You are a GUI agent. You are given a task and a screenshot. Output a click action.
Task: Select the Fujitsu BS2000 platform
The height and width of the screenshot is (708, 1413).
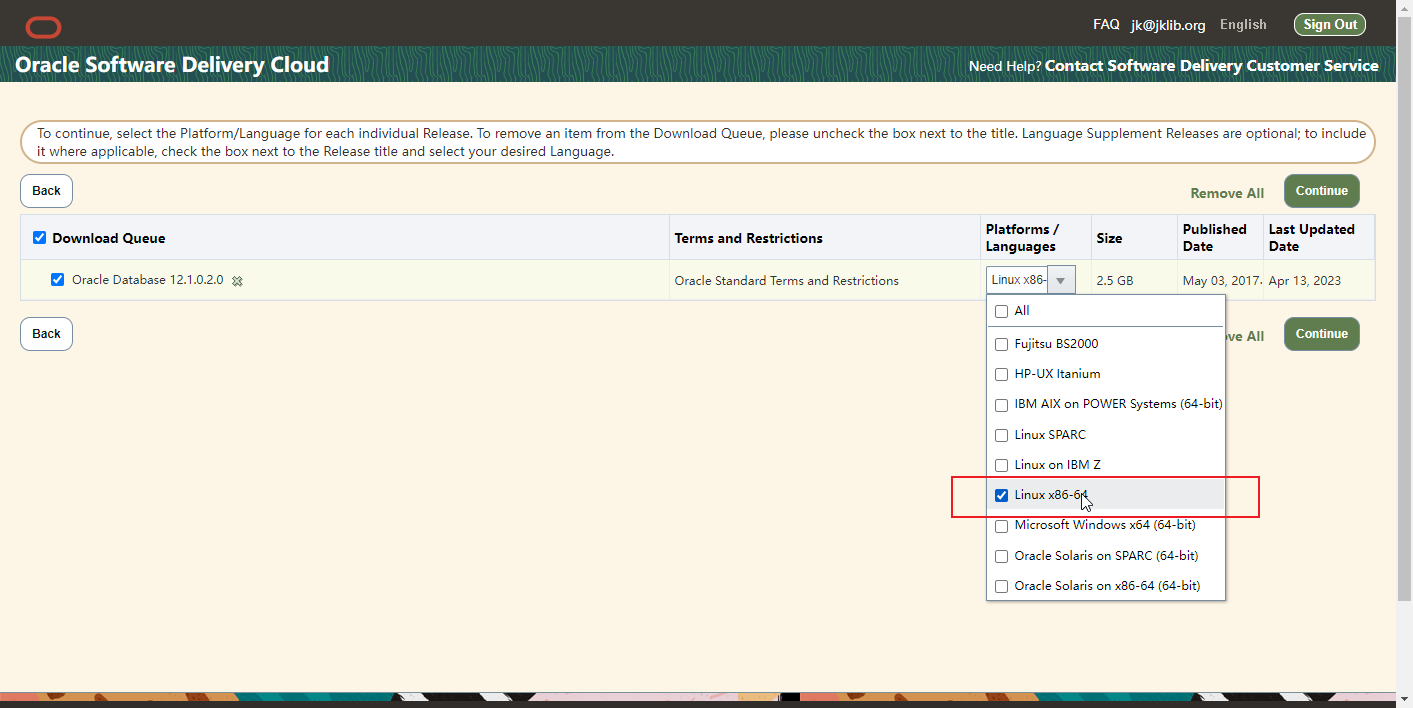(x=1001, y=344)
